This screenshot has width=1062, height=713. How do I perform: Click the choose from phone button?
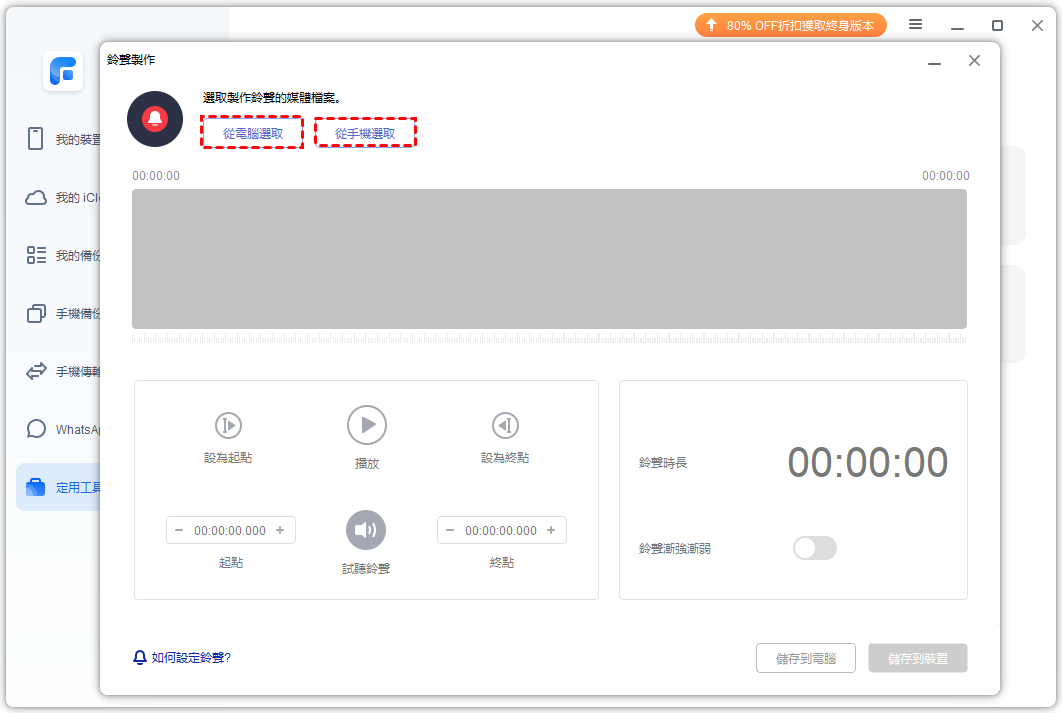pos(365,133)
